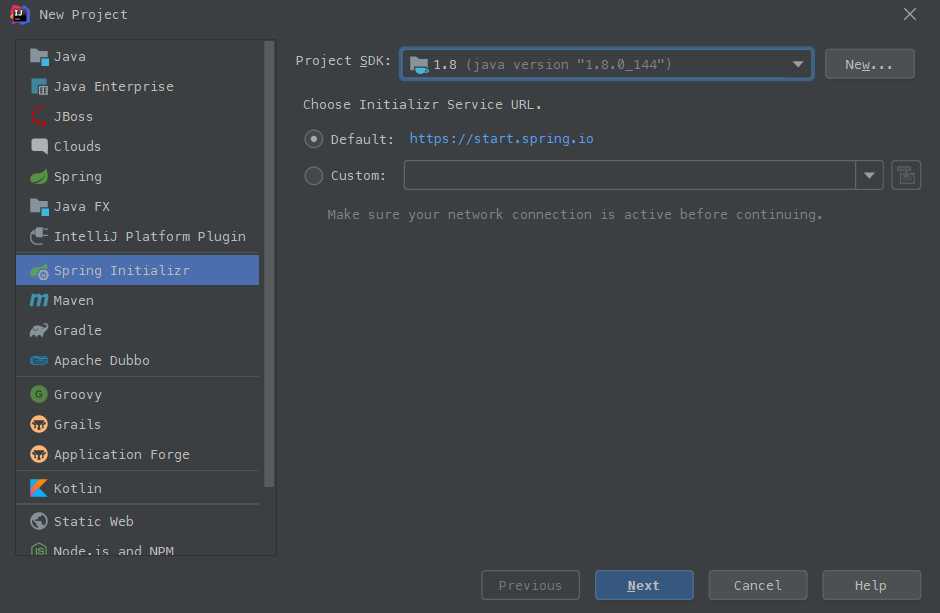Choose Java project type

[x=138, y=57]
